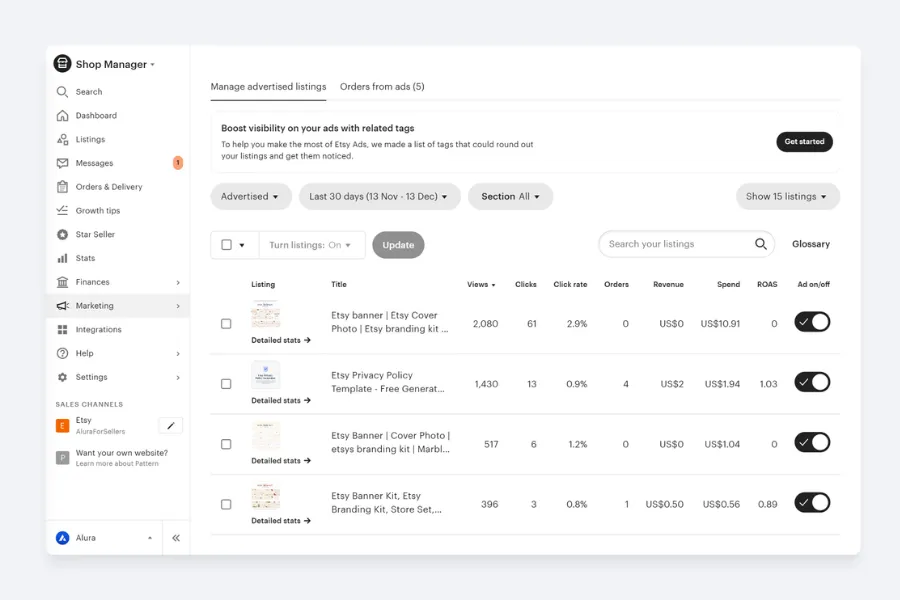Open Detailed stats for Etsy banner Cover Photo
Screen dimensions: 900x600
click(281, 340)
